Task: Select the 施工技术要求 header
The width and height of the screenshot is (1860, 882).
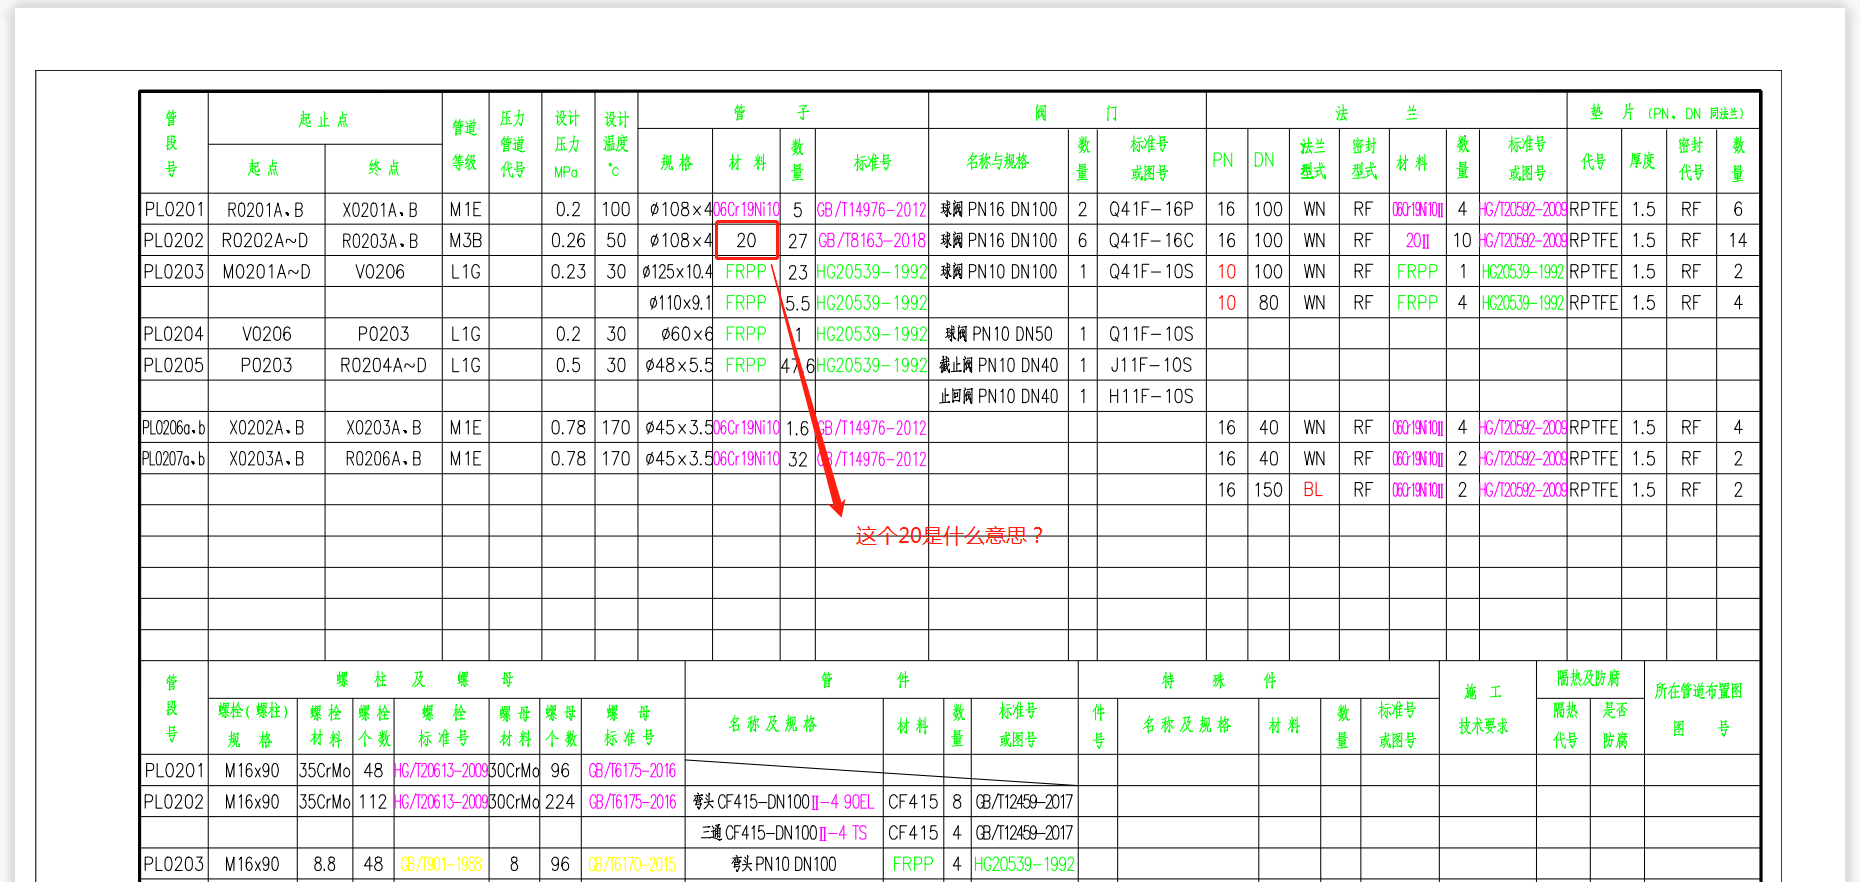Action: click(1484, 708)
